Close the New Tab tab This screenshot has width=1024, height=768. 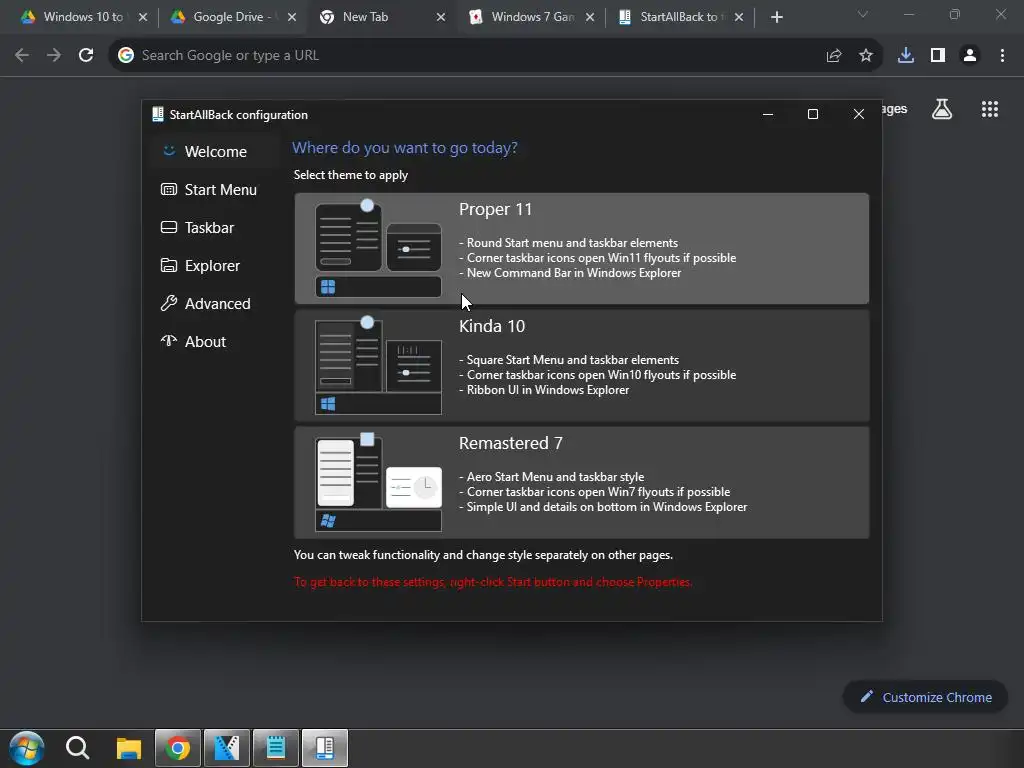[441, 17]
